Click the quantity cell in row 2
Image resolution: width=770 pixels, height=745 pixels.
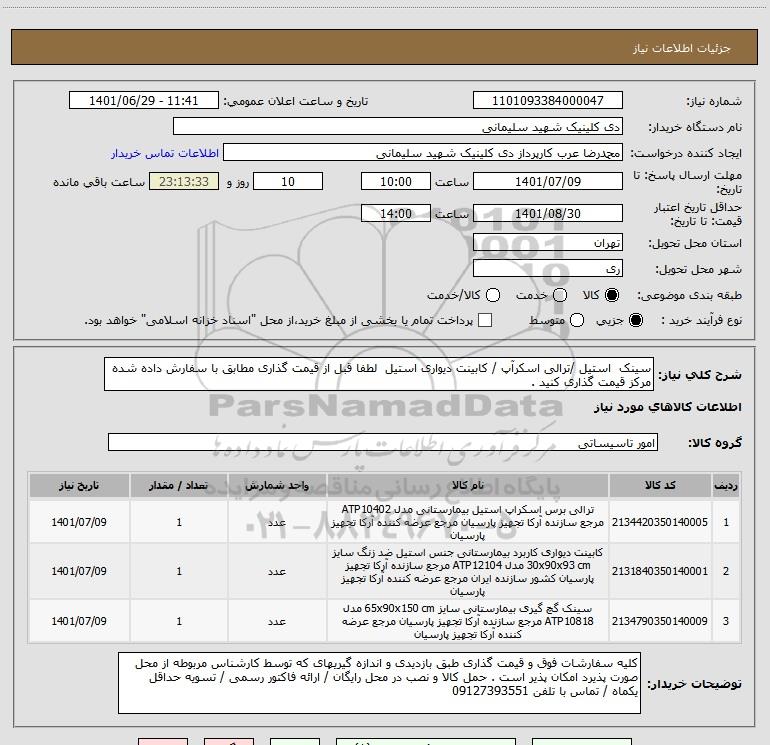point(179,571)
